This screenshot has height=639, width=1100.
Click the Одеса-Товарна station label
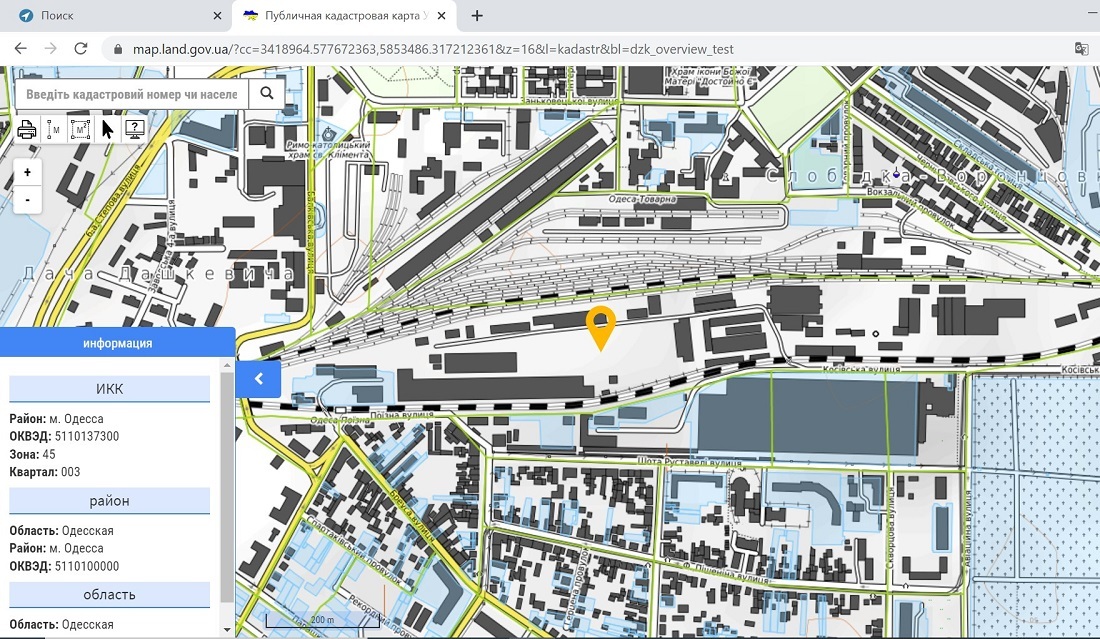pos(642,199)
